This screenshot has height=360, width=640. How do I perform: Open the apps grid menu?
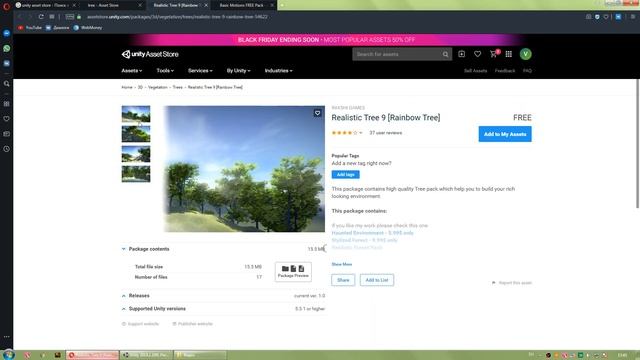509,54
